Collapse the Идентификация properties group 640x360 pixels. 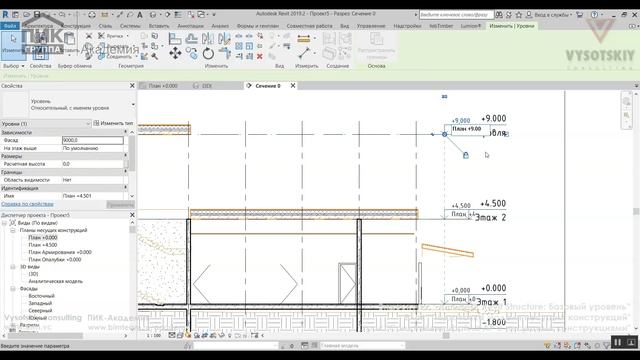tap(125, 187)
